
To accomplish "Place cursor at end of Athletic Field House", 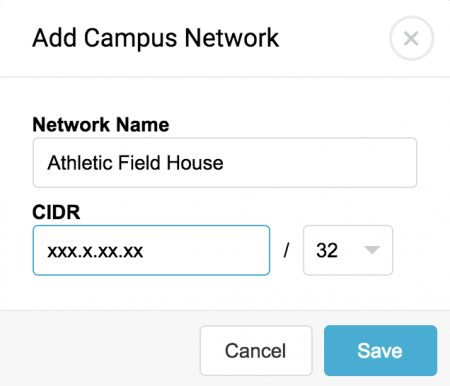I will 225,163.
